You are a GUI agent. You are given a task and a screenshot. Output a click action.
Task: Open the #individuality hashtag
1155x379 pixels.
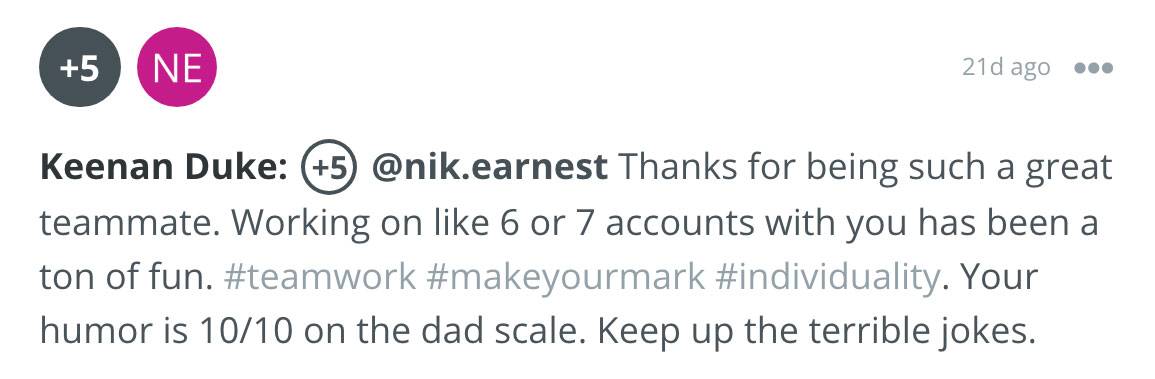[827, 277]
